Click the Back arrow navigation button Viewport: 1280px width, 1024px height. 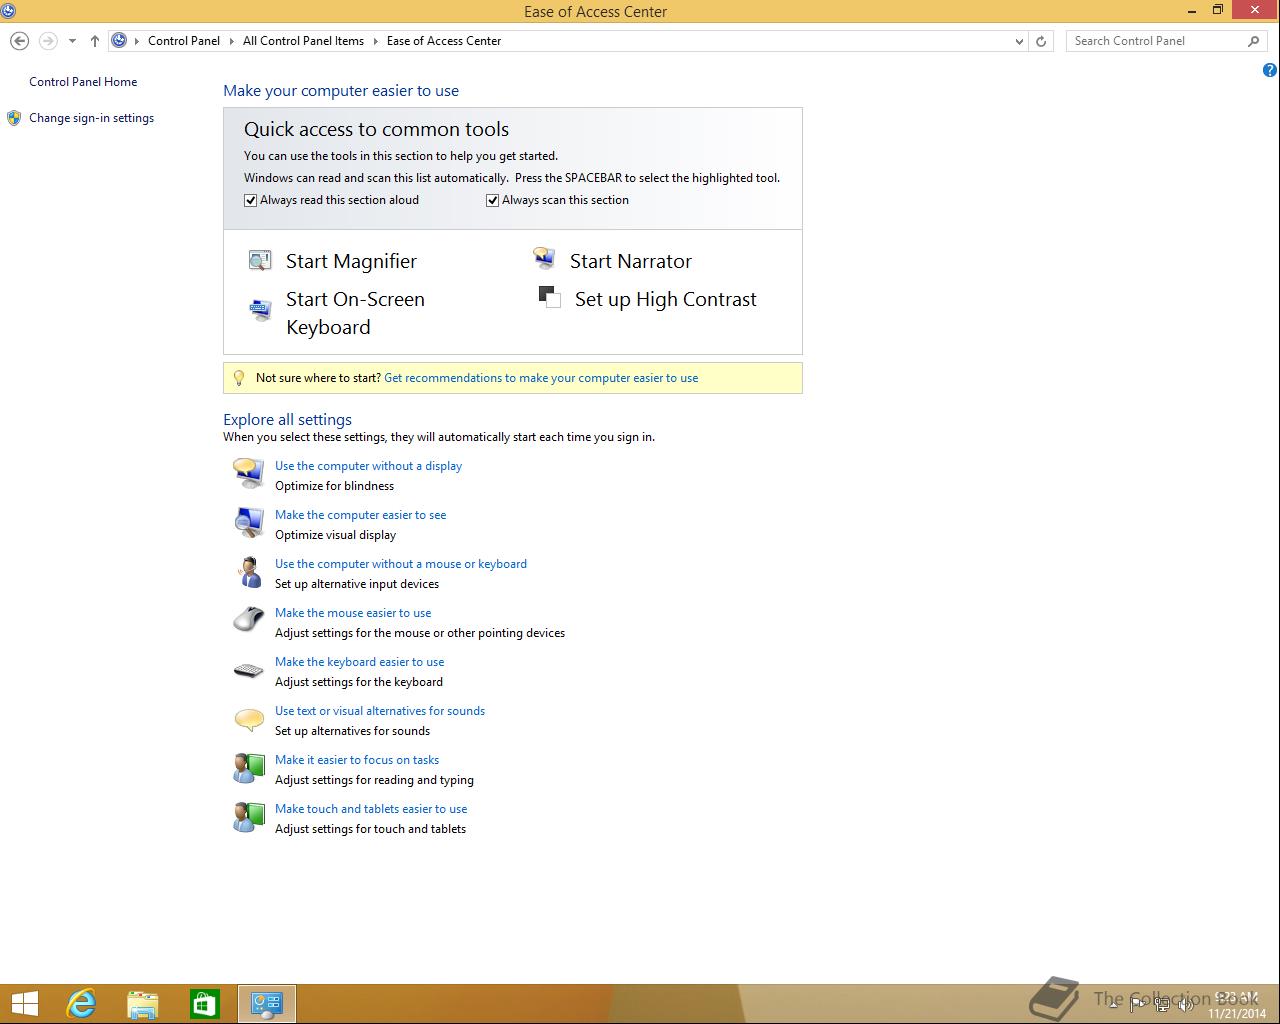19,41
